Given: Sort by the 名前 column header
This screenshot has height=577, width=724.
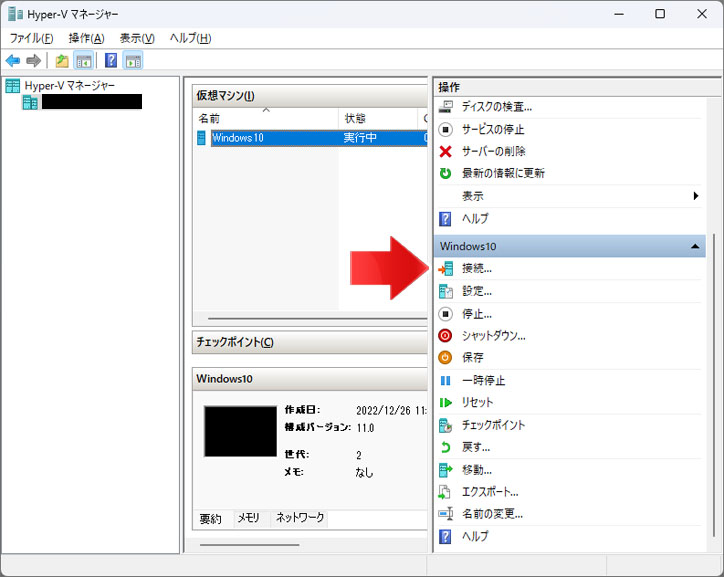Looking at the screenshot, I should [x=265, y=119].
